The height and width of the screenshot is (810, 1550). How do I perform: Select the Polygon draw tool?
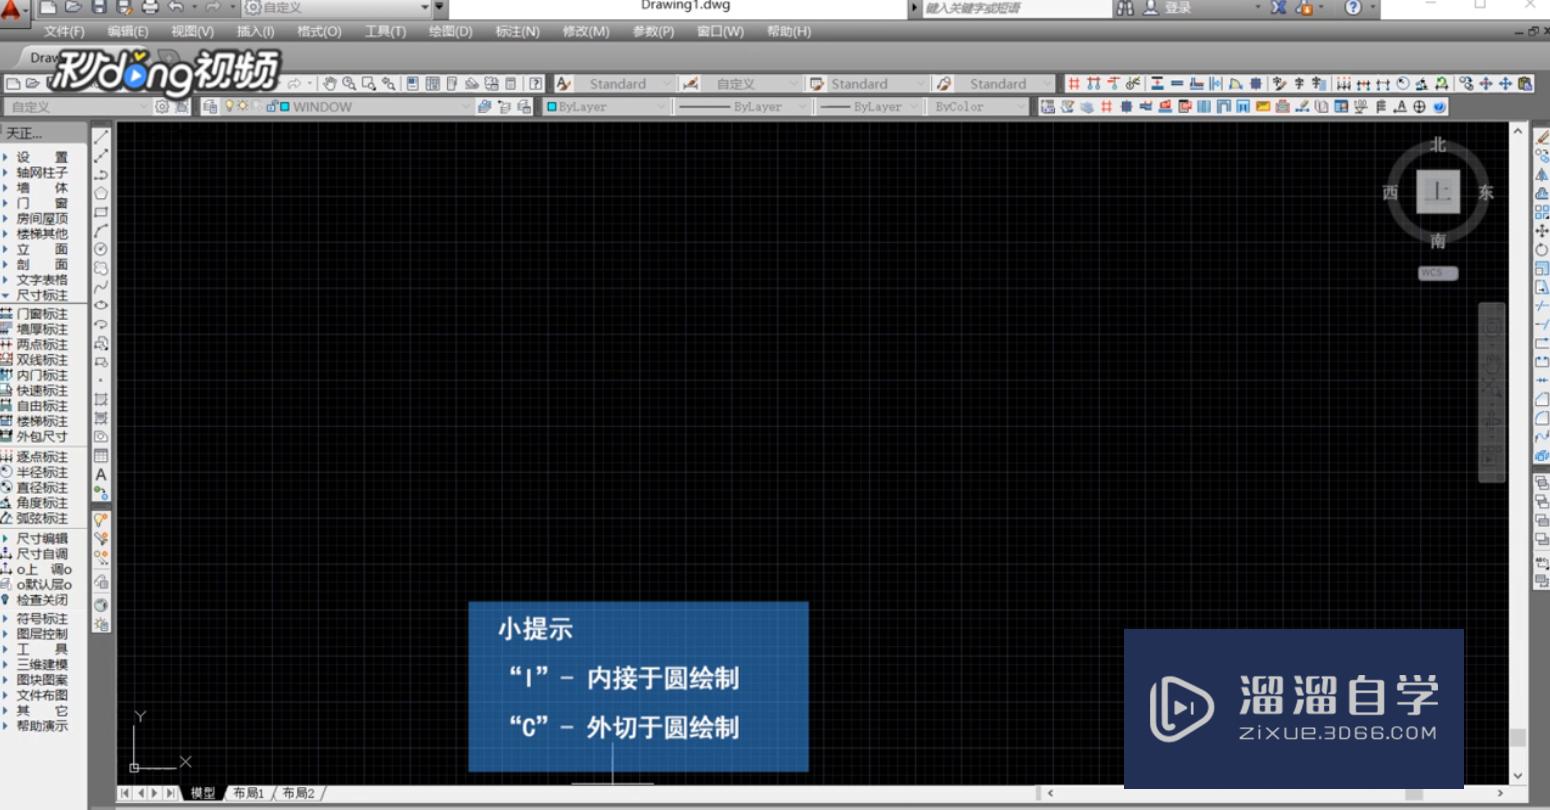pyautogui.click(x=101, y=193)
